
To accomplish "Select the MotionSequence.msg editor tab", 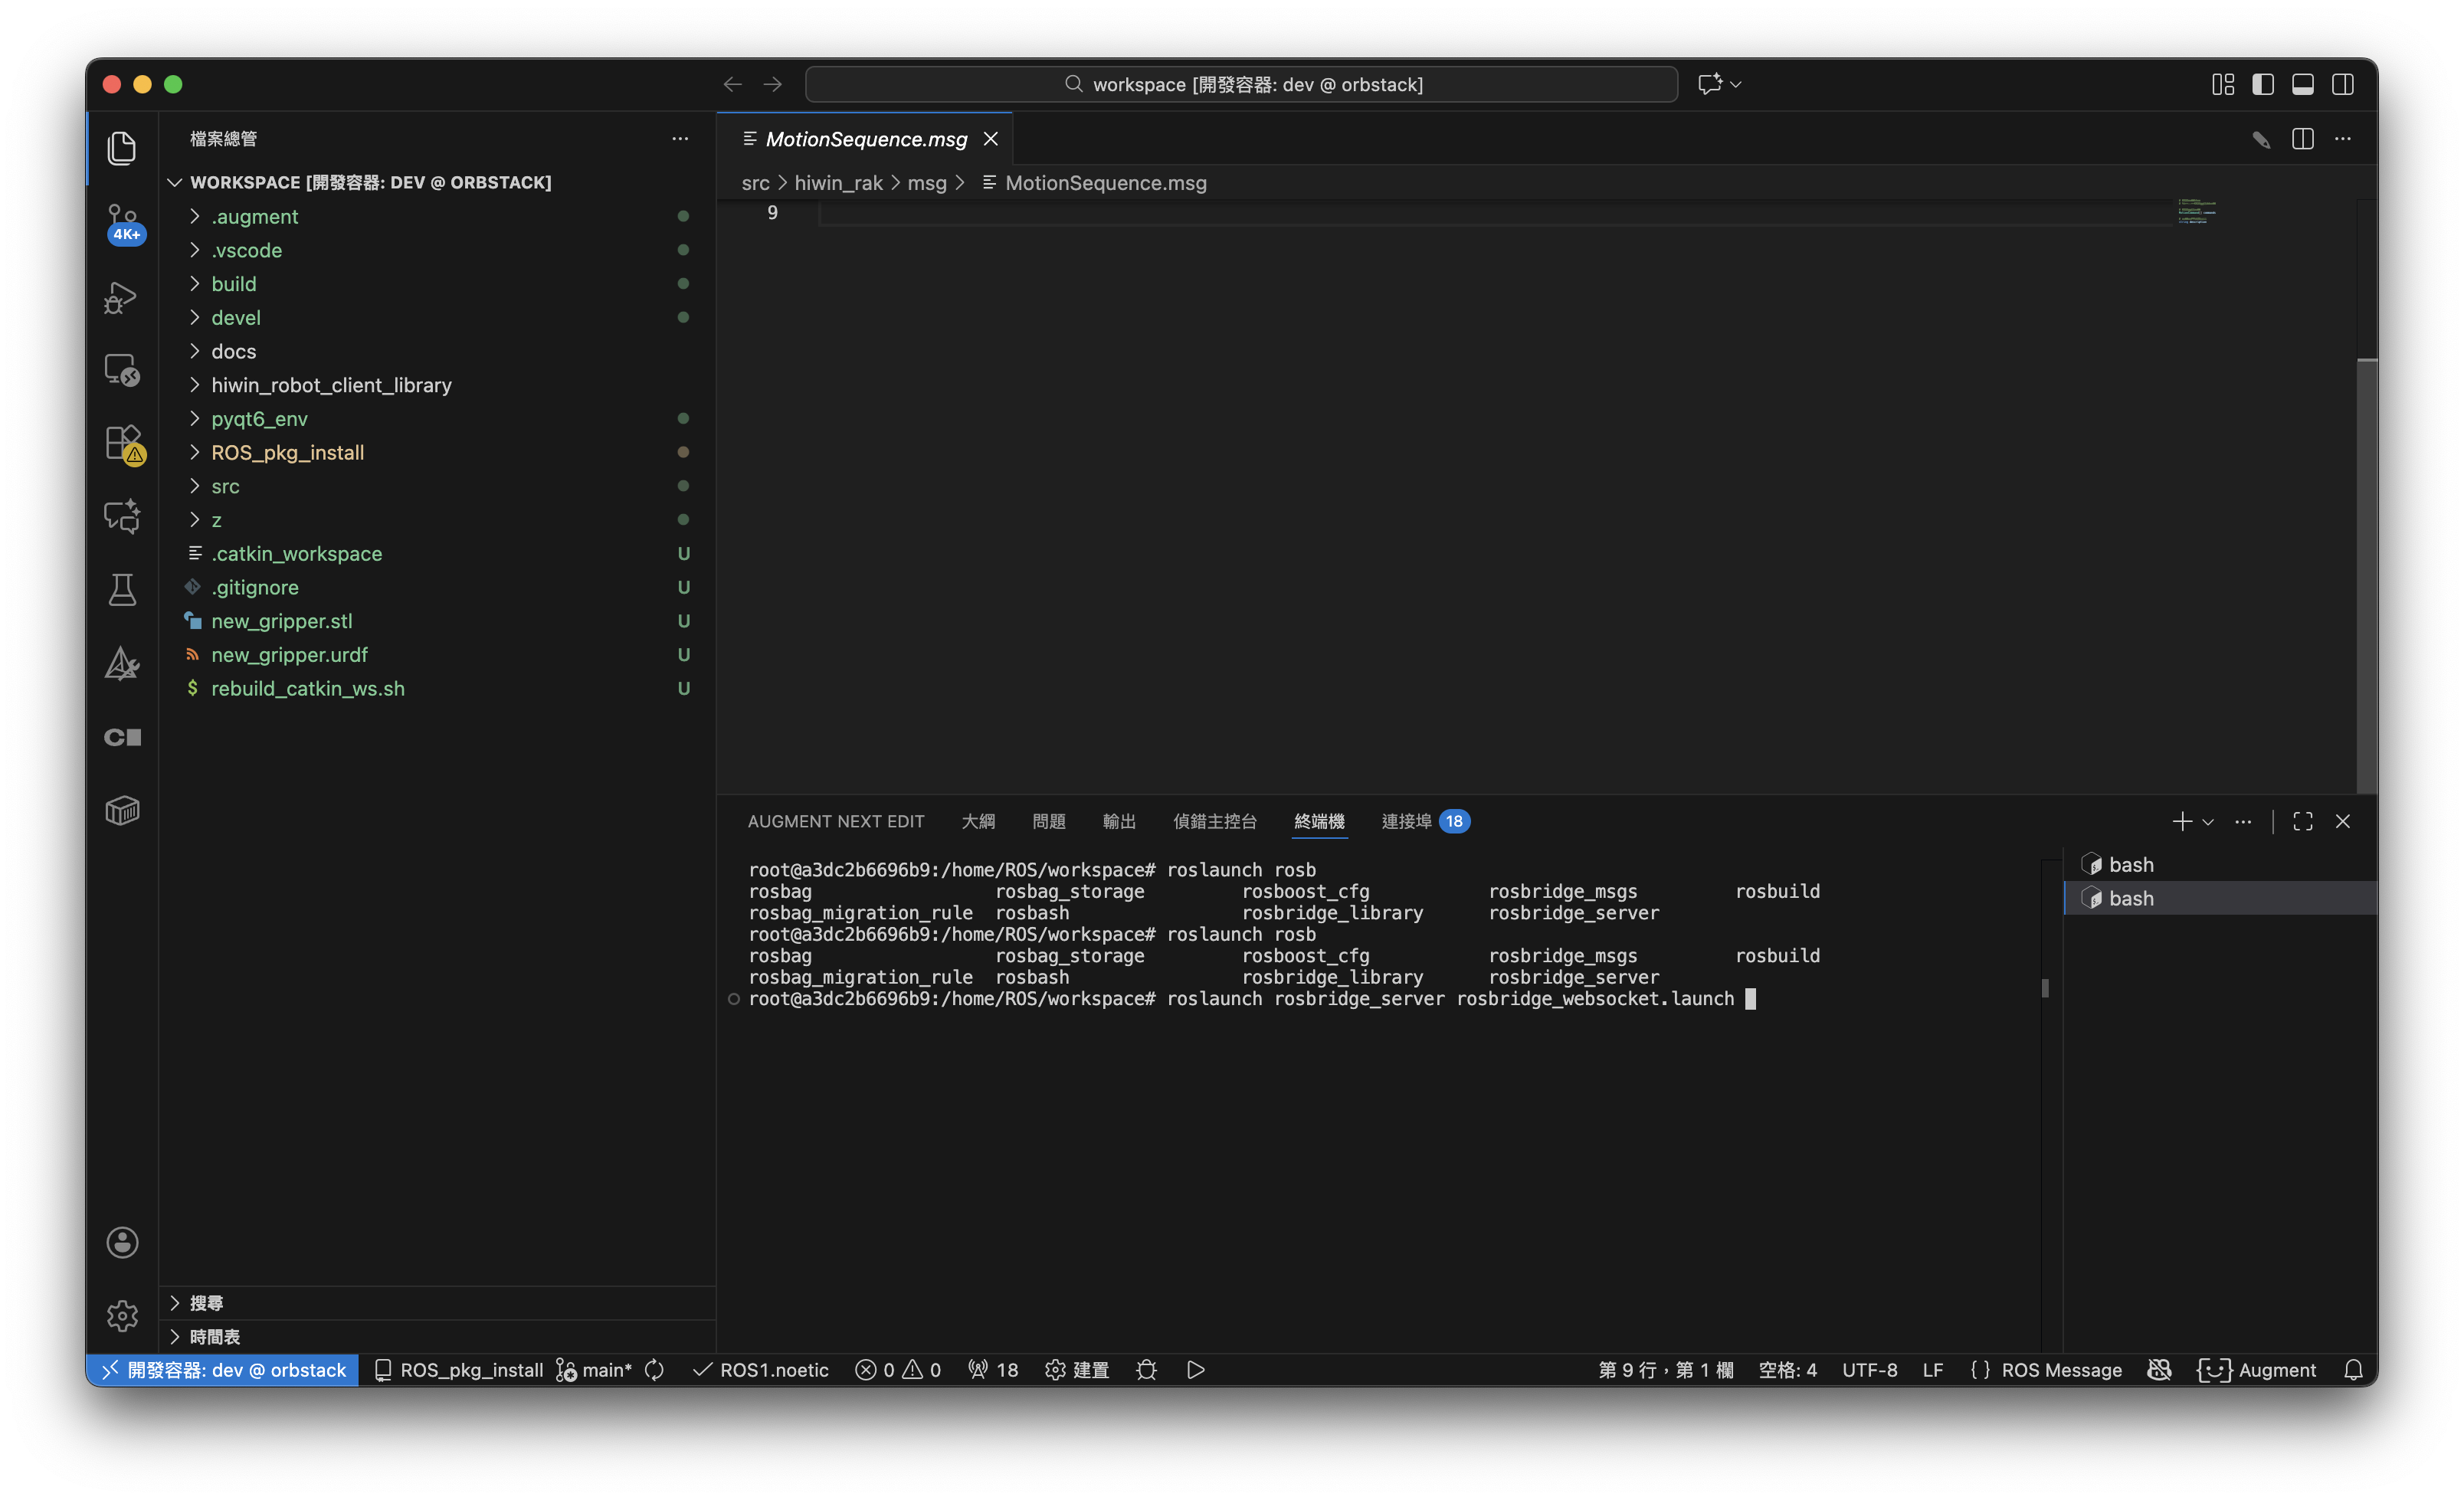I will (865, 139).
